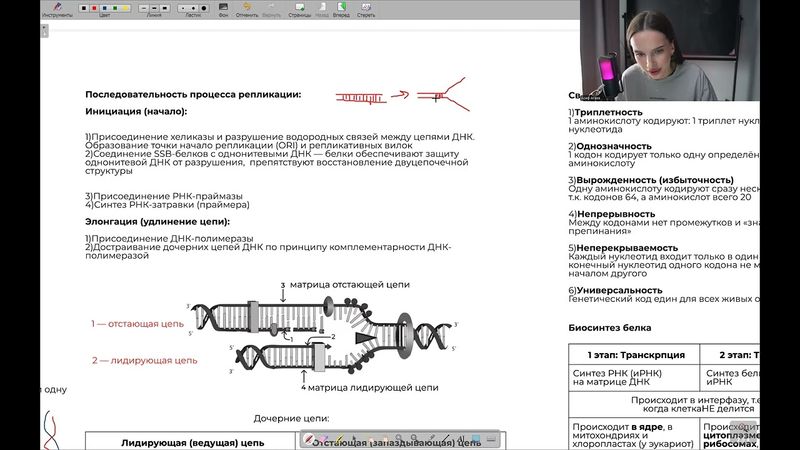
Task: Select the capture region tool
Action: tap(476, 439)
